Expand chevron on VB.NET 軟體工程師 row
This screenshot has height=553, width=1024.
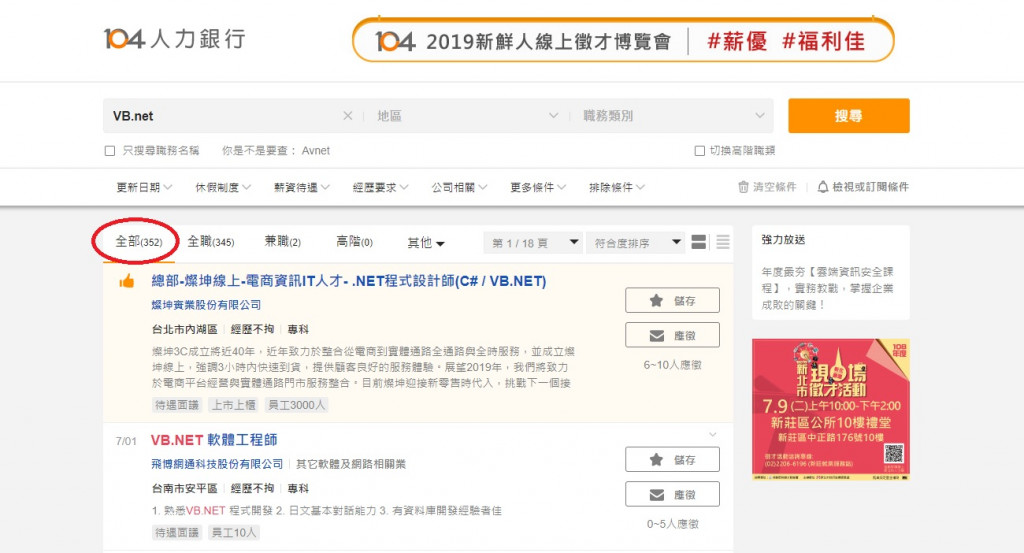point(712,434)
